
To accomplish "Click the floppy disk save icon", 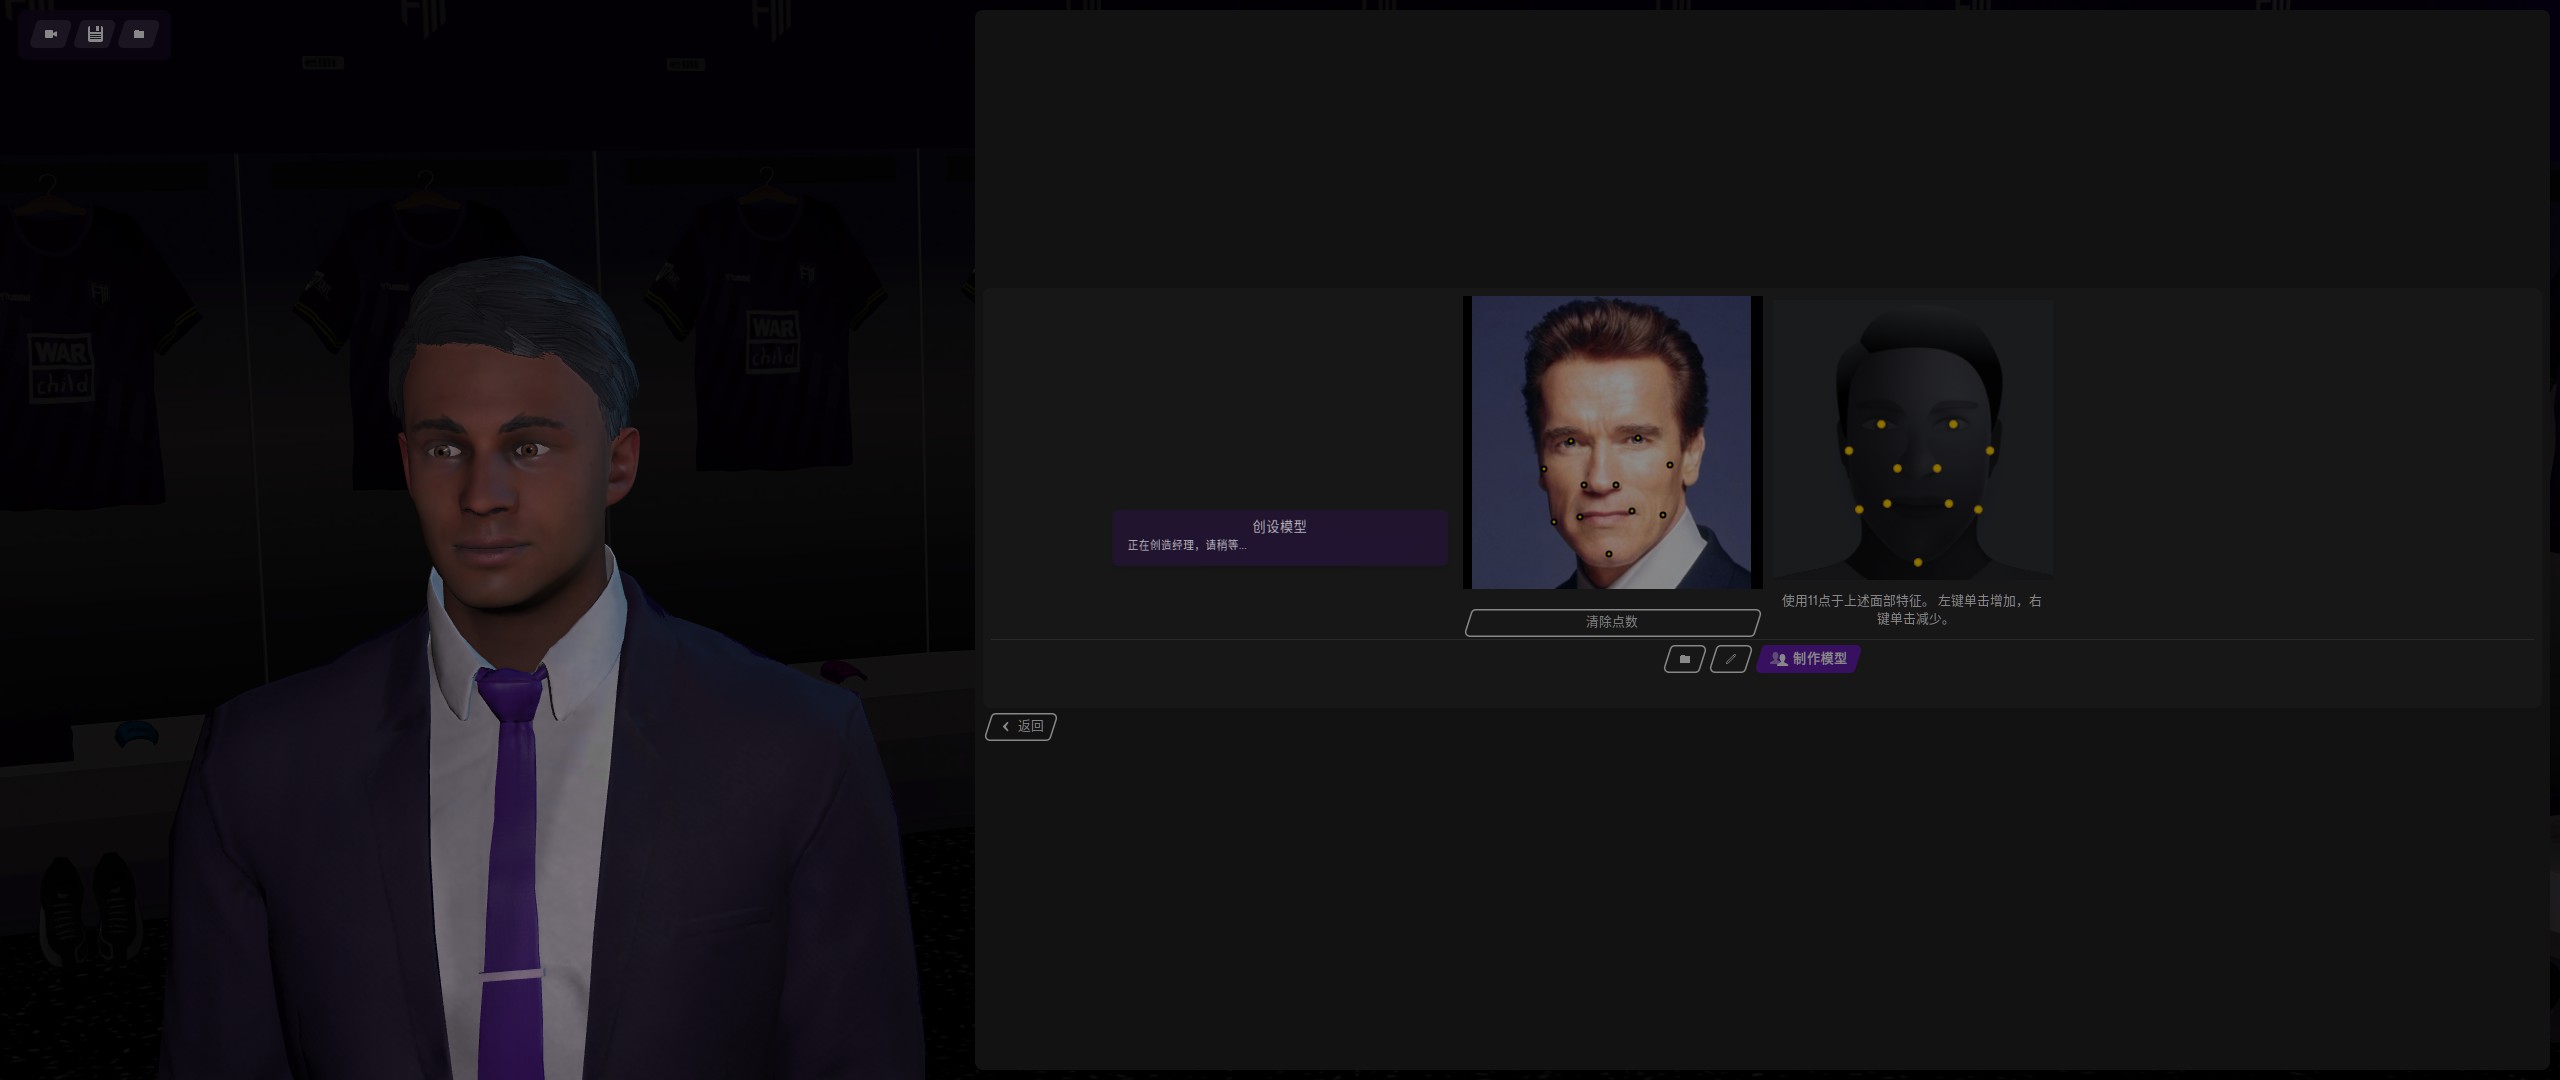I will tap(95, 34).
